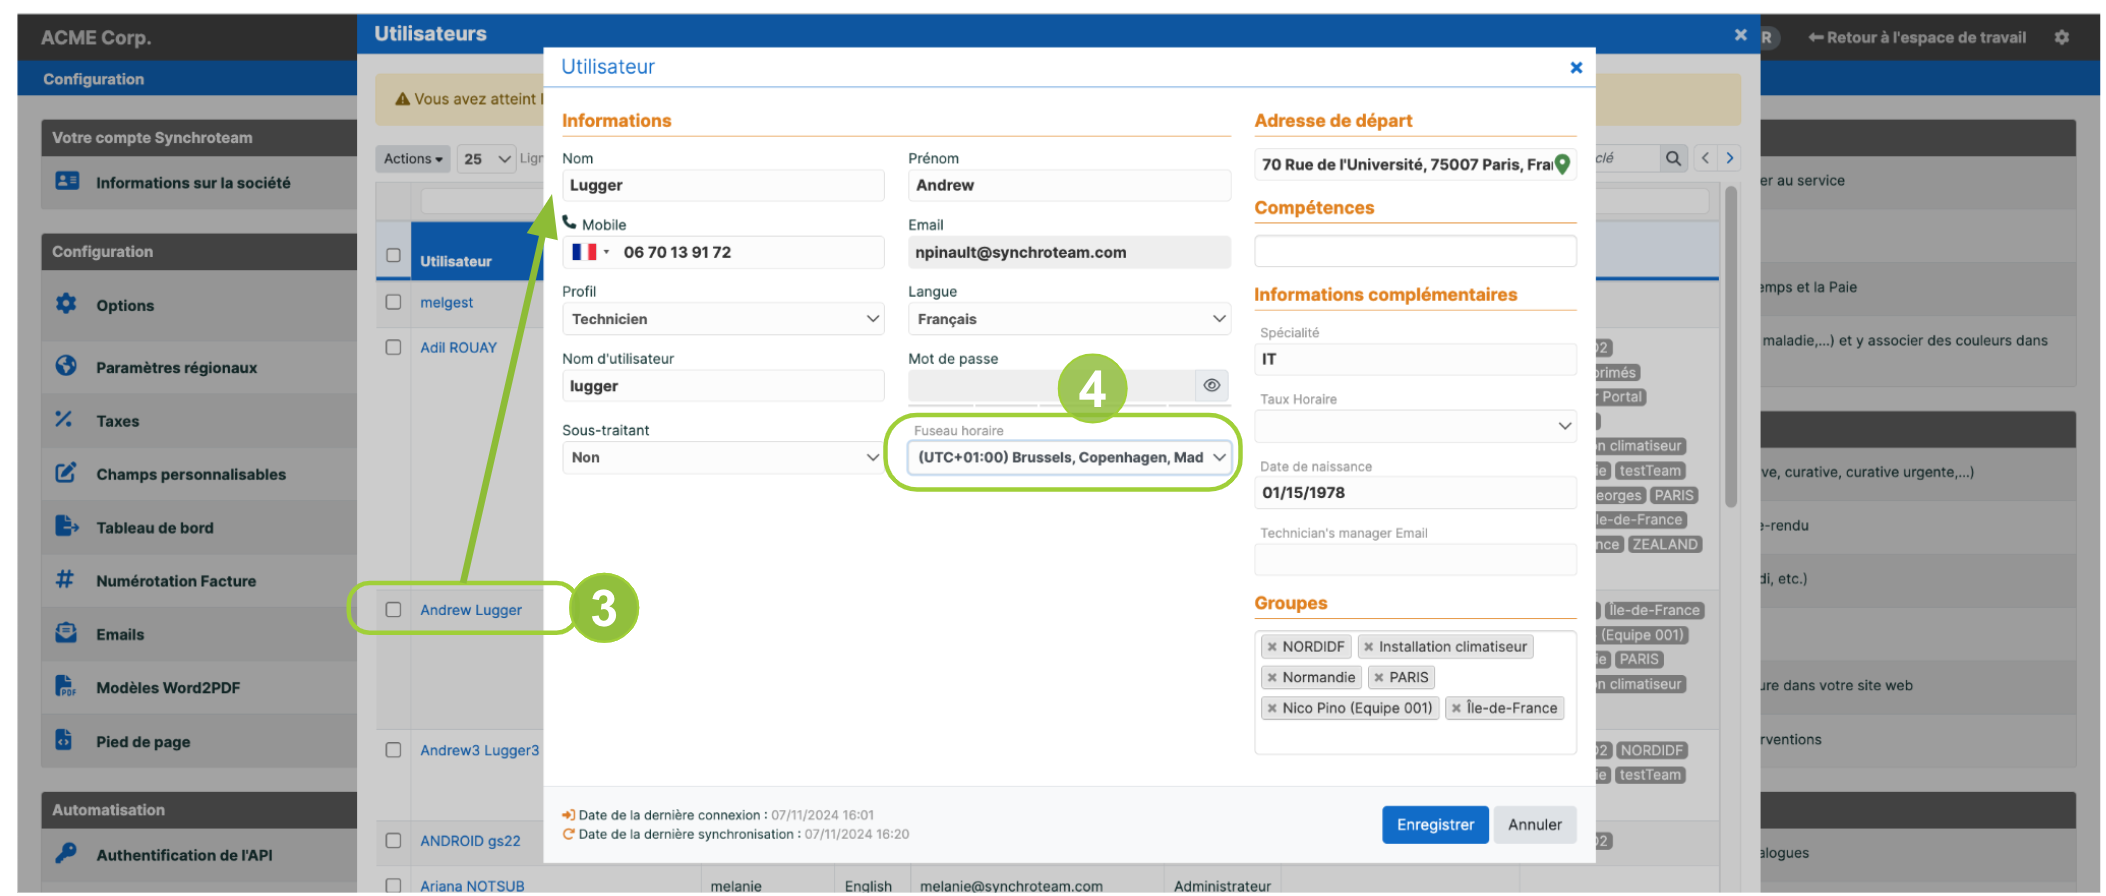2106x896 pixels.
Task: Check the Andrew3 Lugger3 row checkbox
Action: [x=393, y=750]
